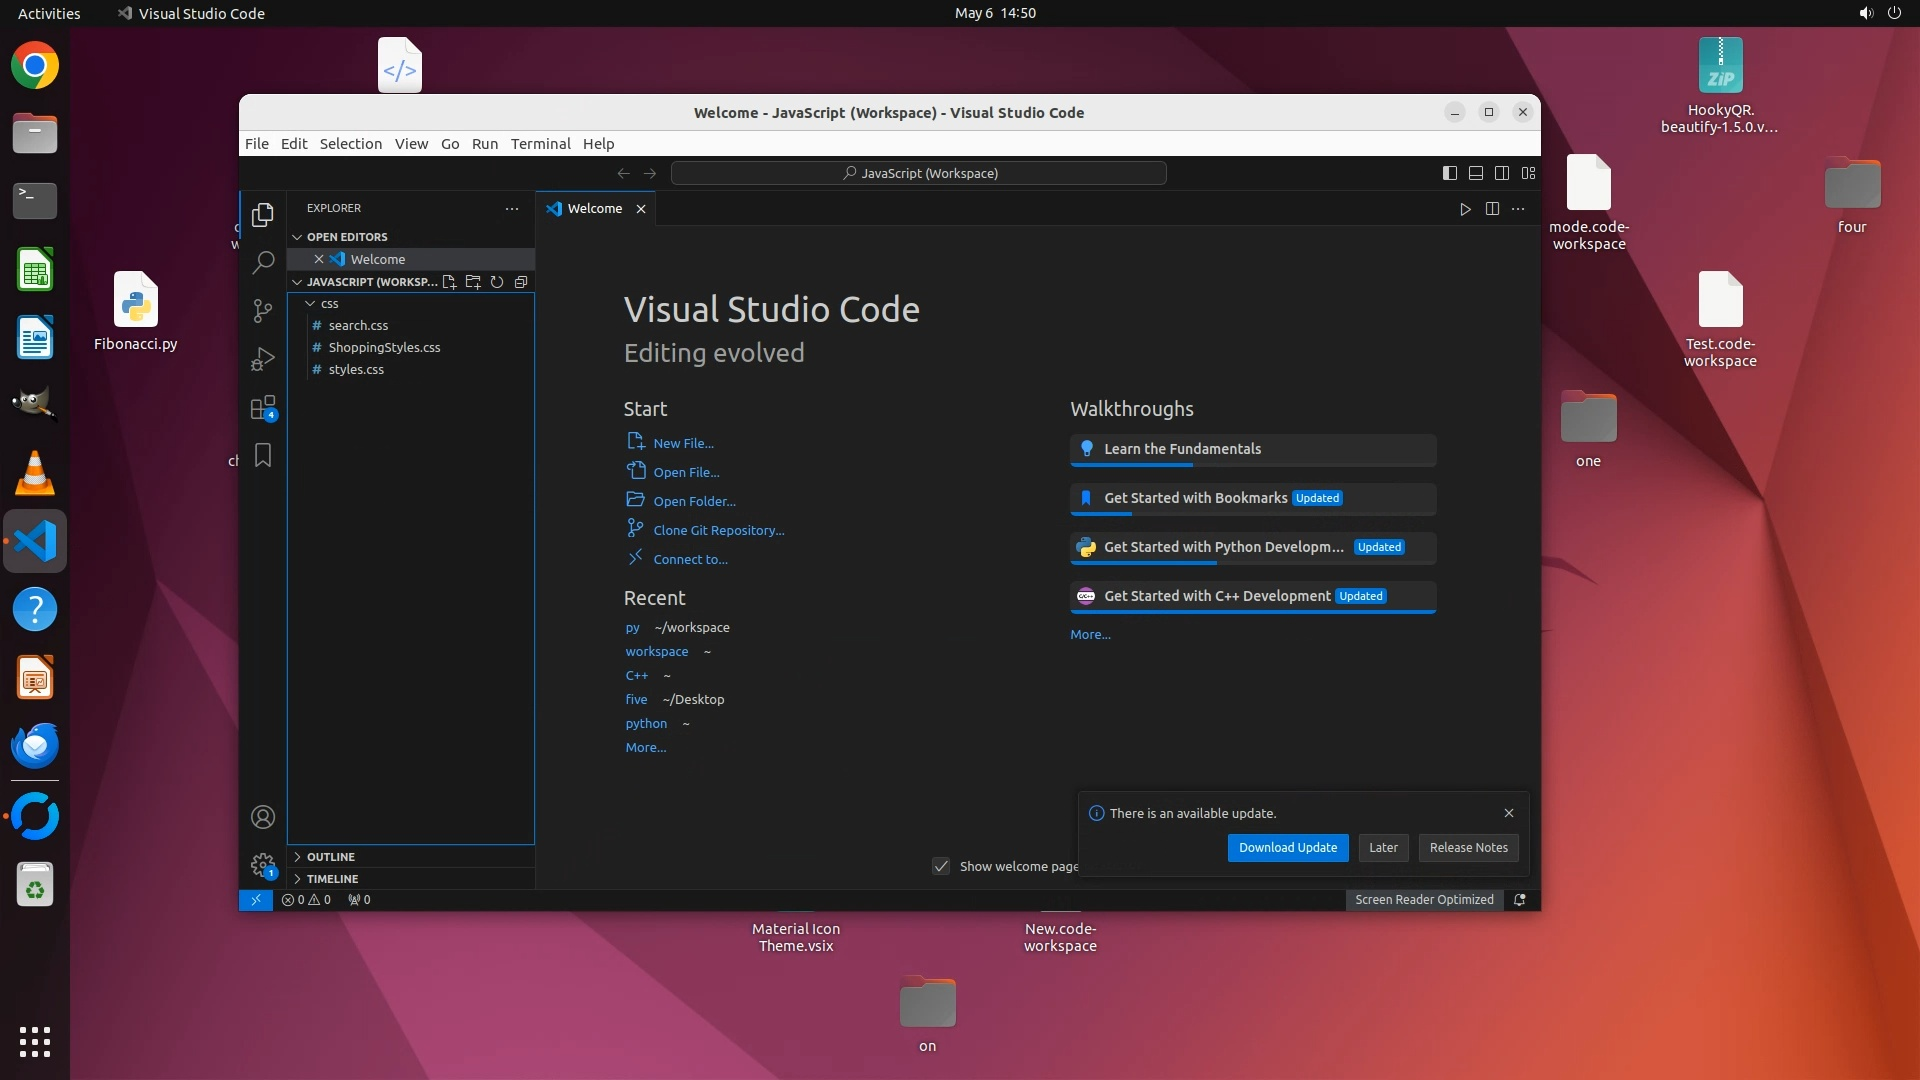Open the Source Control view
Viewport: 1920px width, 1080px height.
pyautogui.click(x=263, y=311)
